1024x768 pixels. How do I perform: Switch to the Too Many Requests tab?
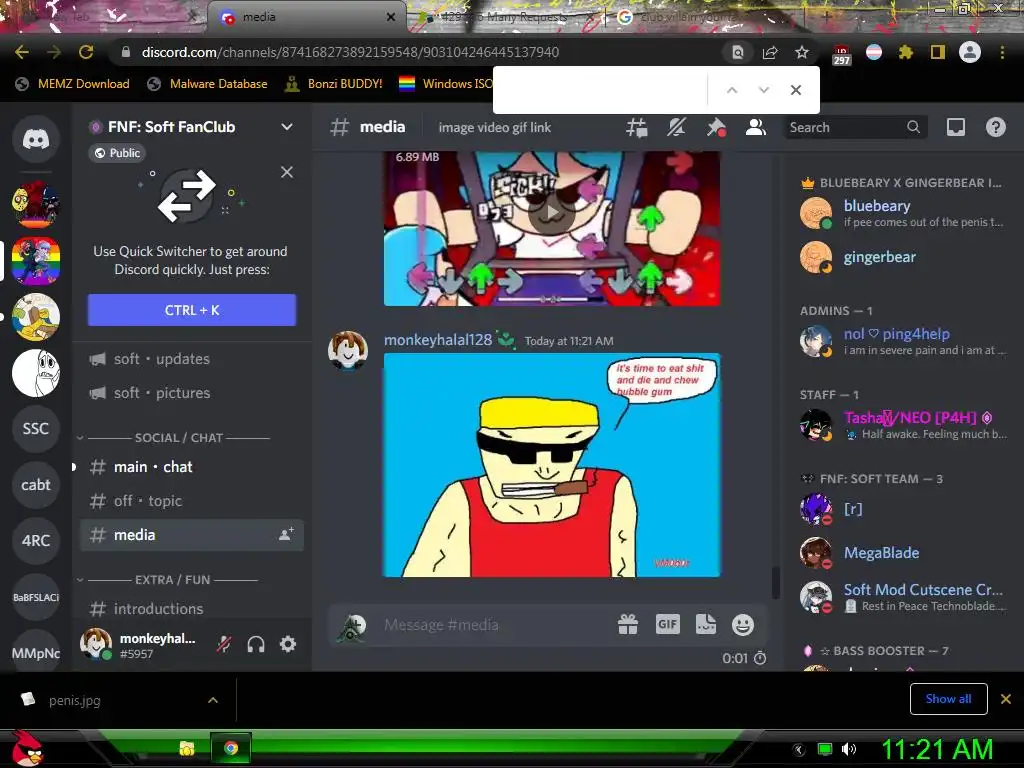pyautogui.click(x=506, y=17)
